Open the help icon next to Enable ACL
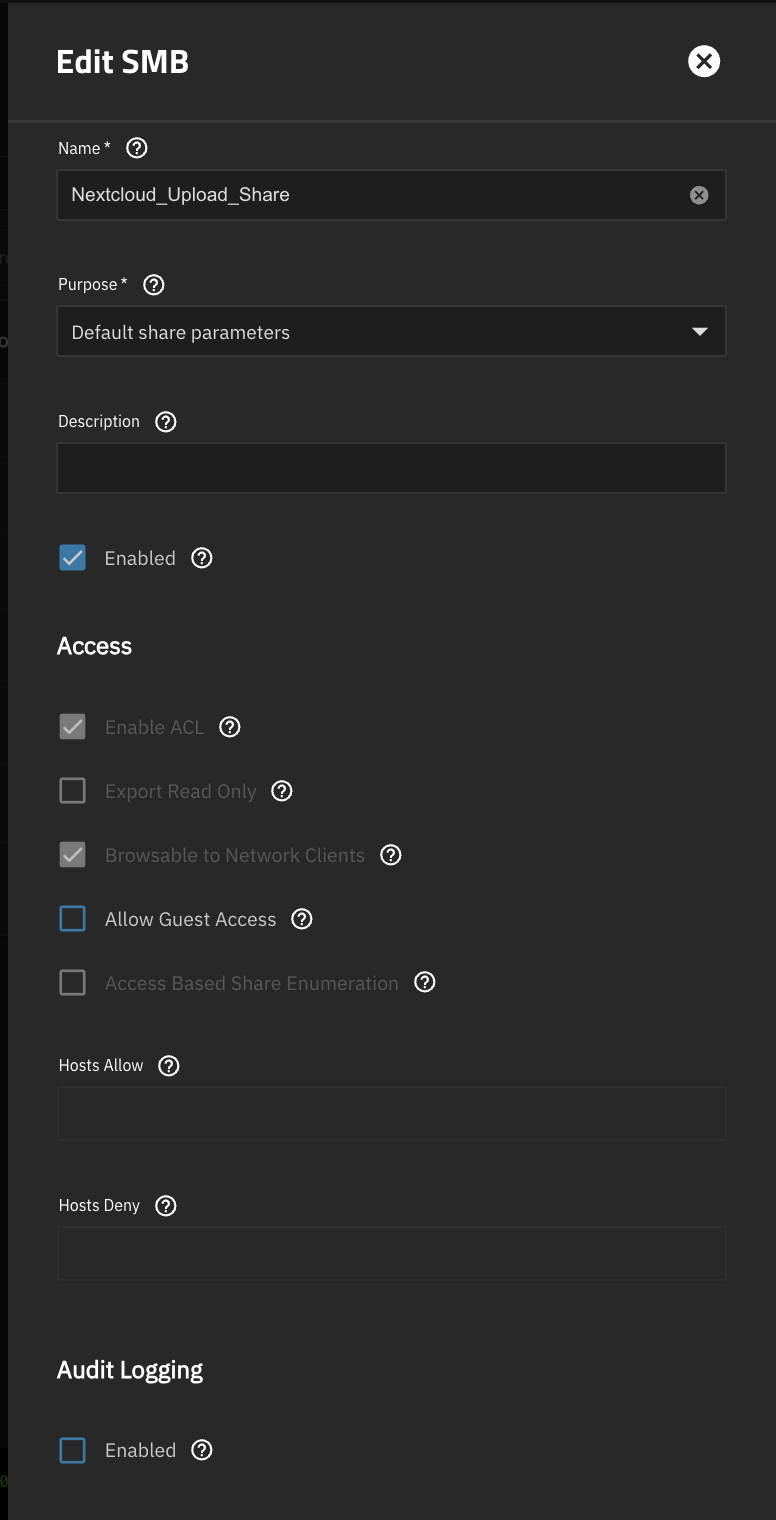 (x=230, y=727)
